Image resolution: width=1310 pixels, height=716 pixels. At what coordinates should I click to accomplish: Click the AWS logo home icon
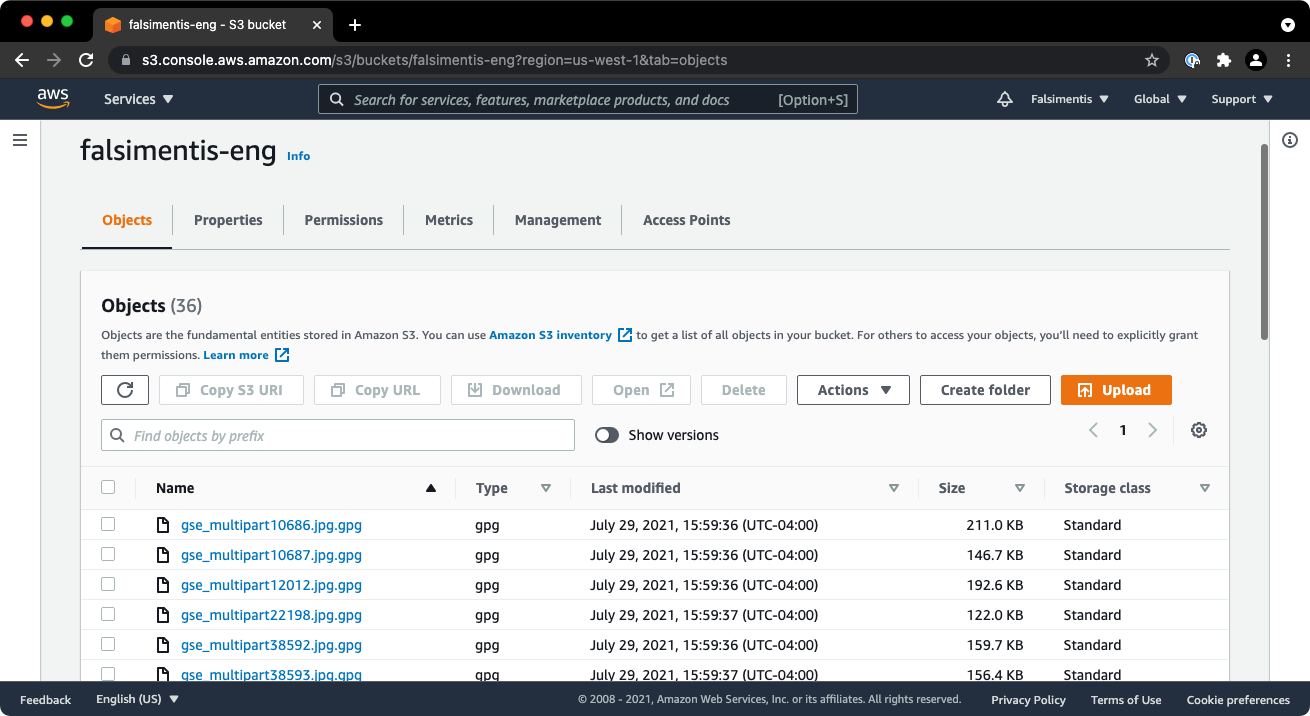[53, 98]
